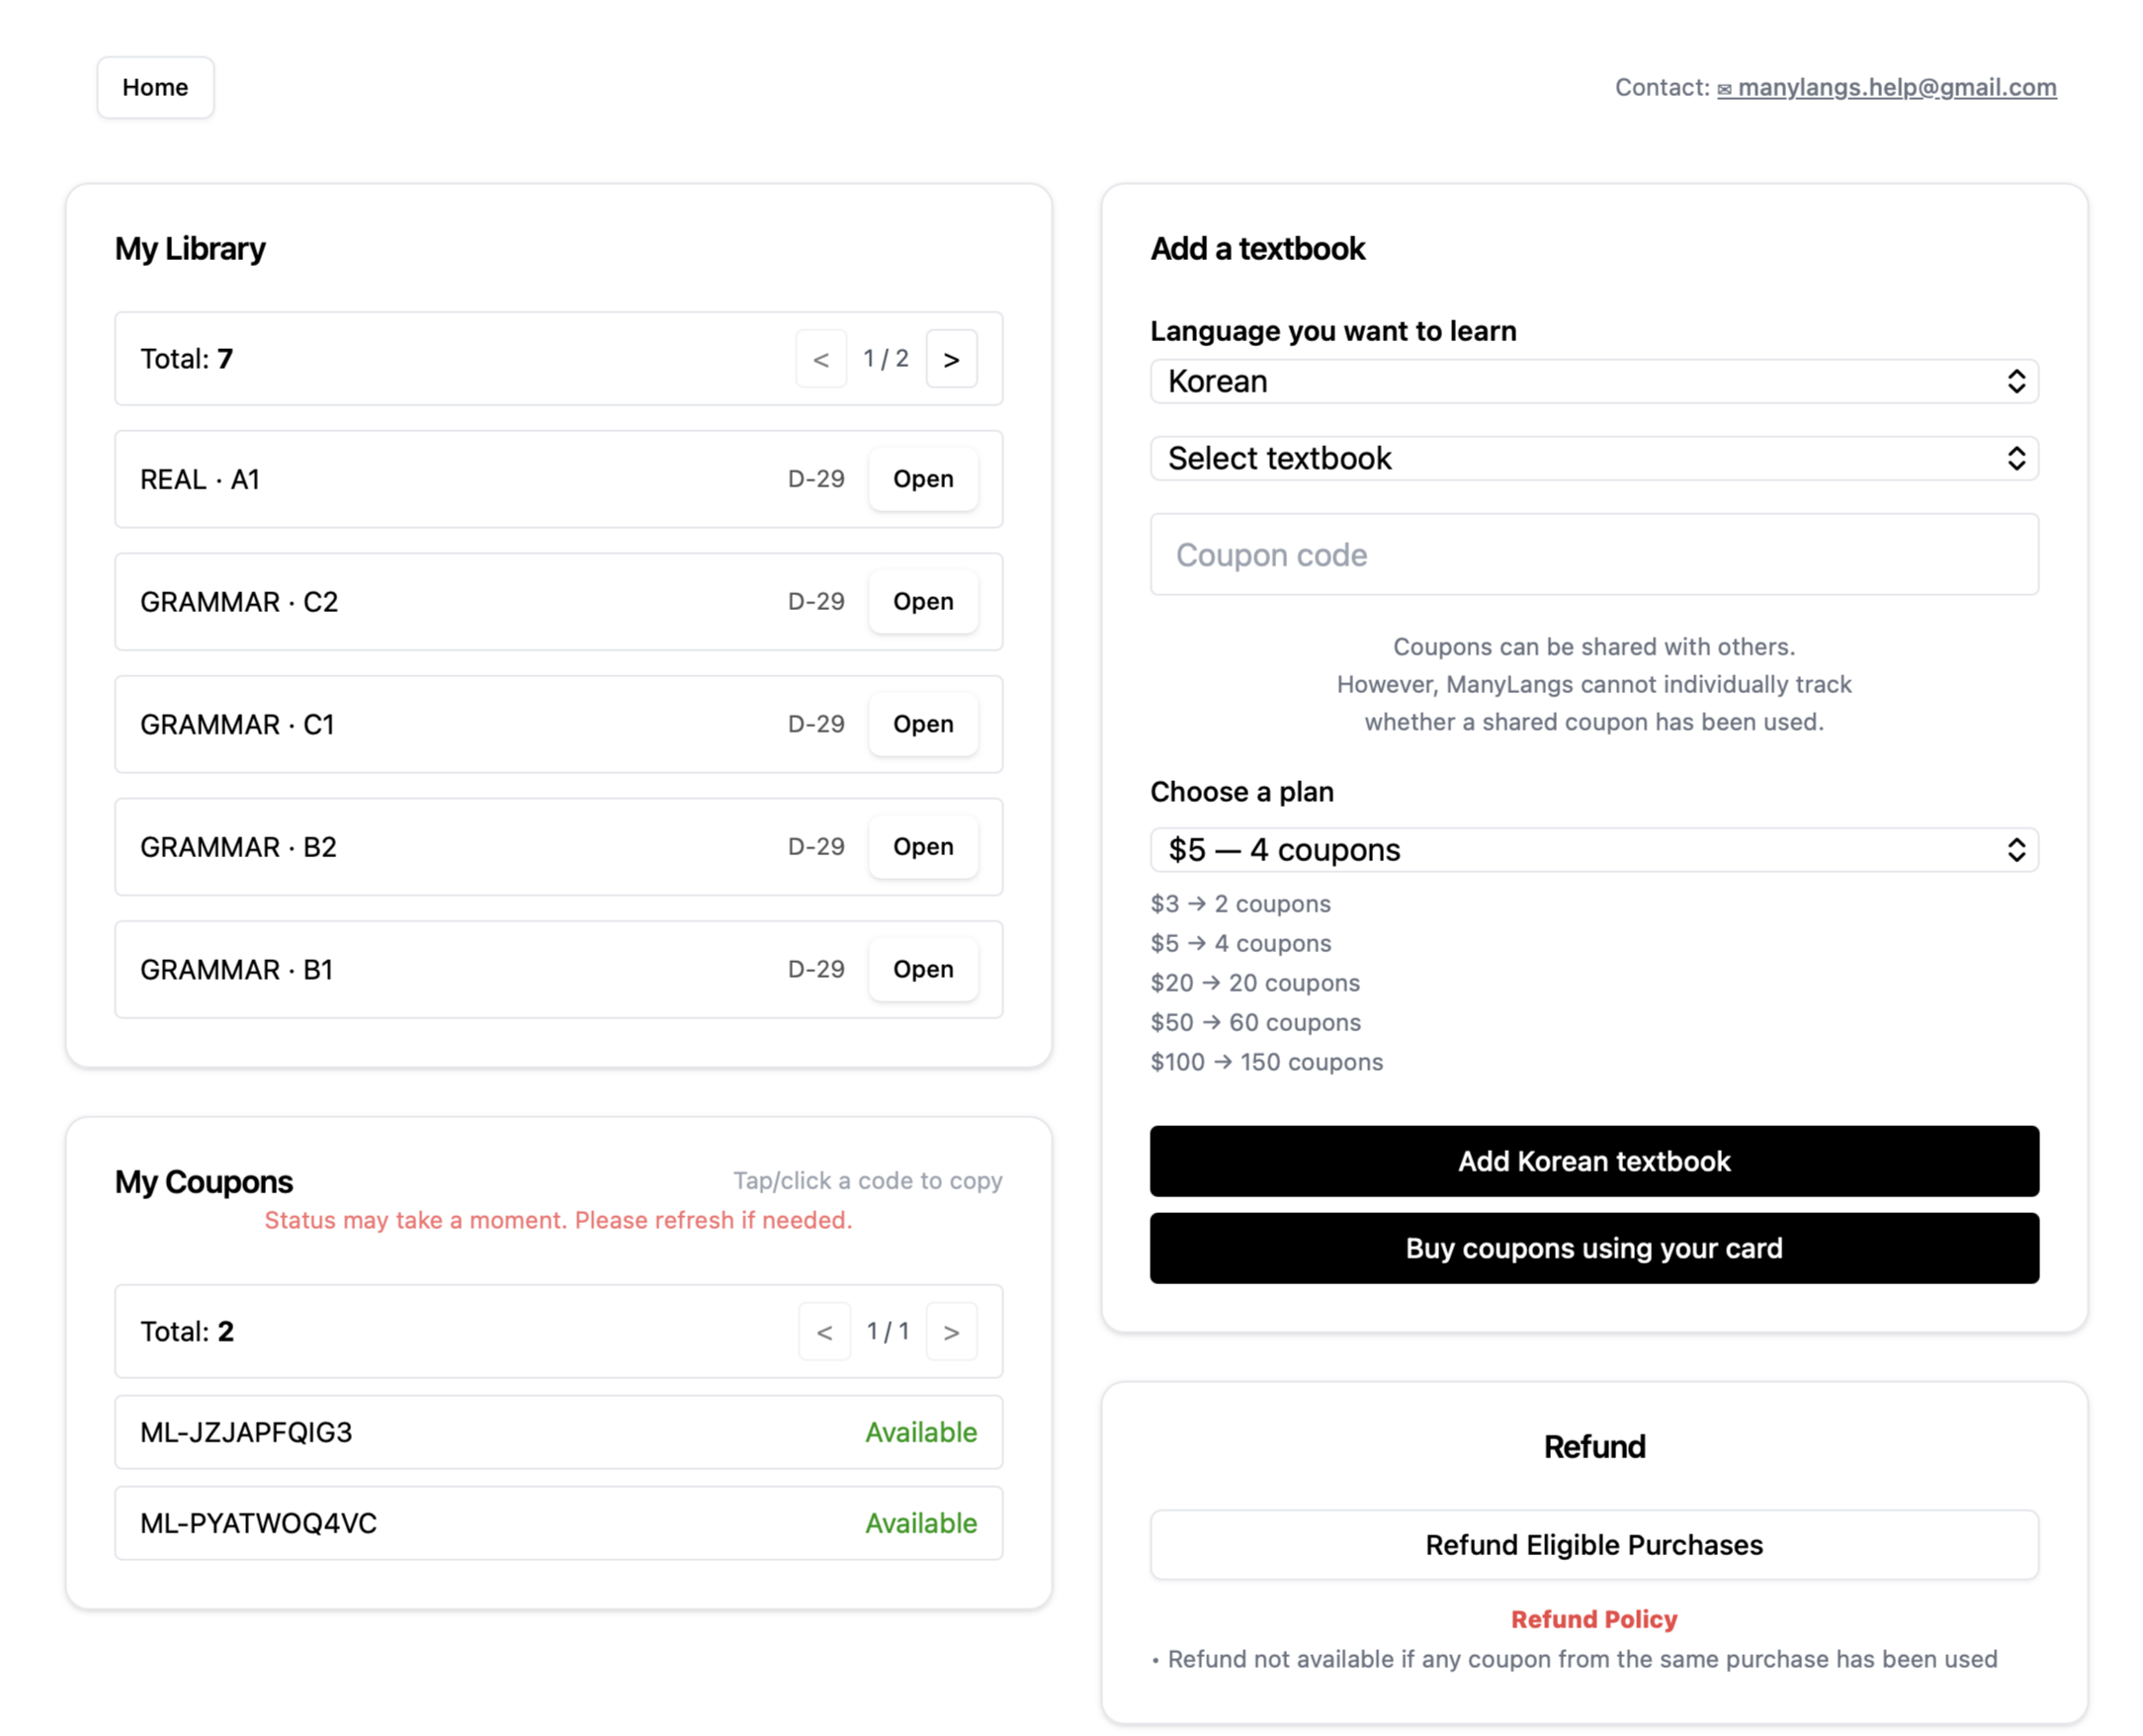Click Refund Eligible Purchases button

click(x=1593, y=1545)
